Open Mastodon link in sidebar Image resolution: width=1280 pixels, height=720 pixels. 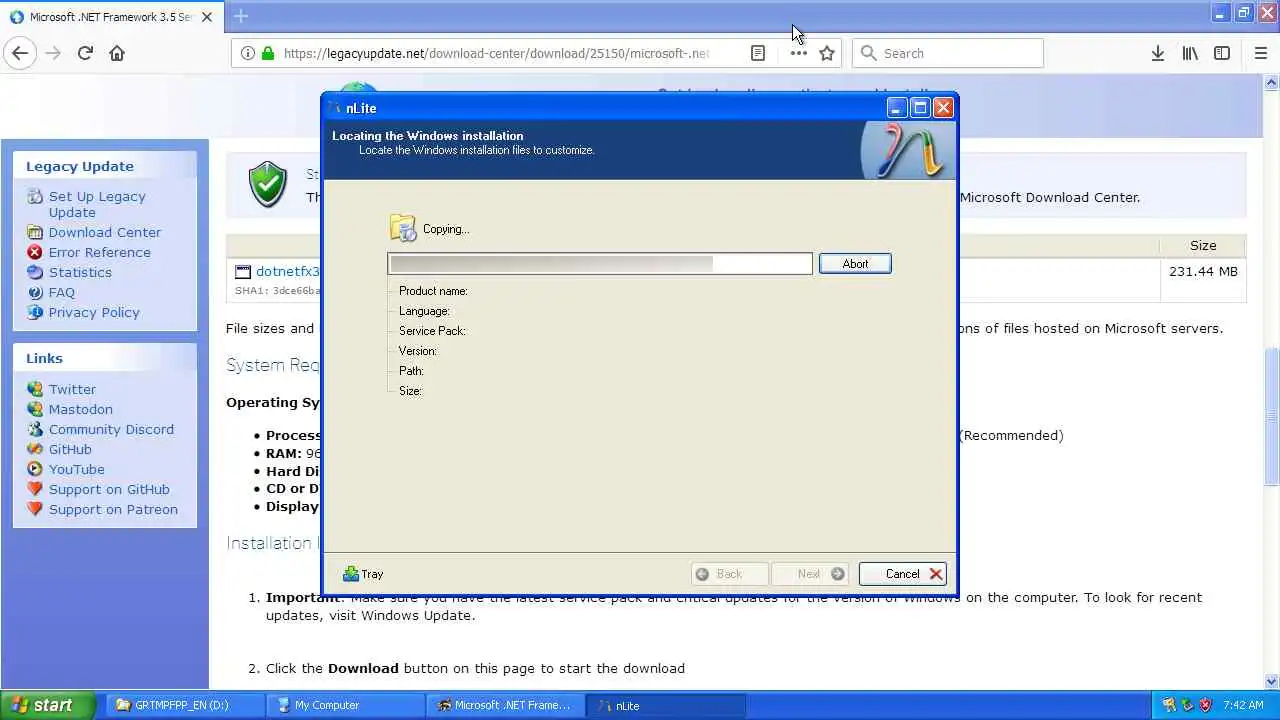[x=81, y=409]
